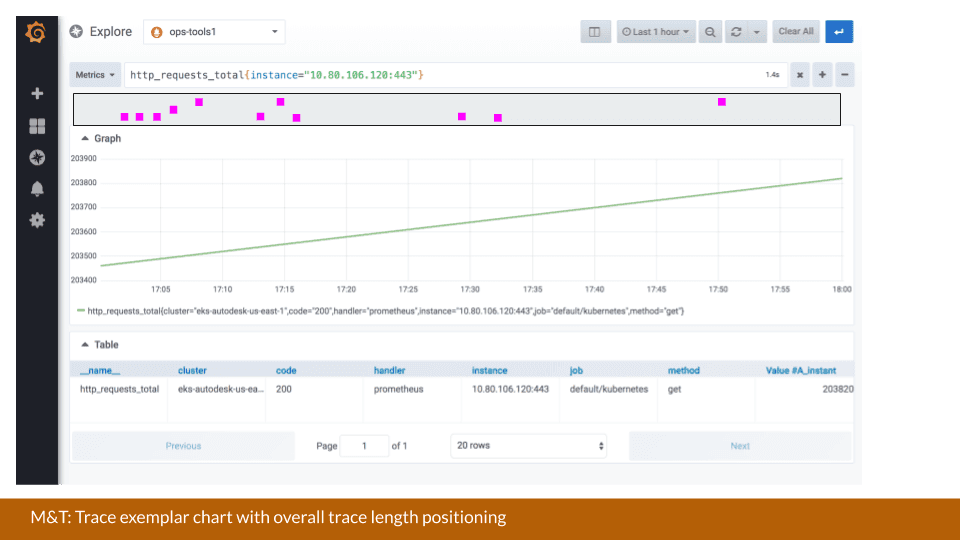Open the Dashboards grid icon in sidebar
Screen dimensions: 960x540
click(x=37, y=126)
